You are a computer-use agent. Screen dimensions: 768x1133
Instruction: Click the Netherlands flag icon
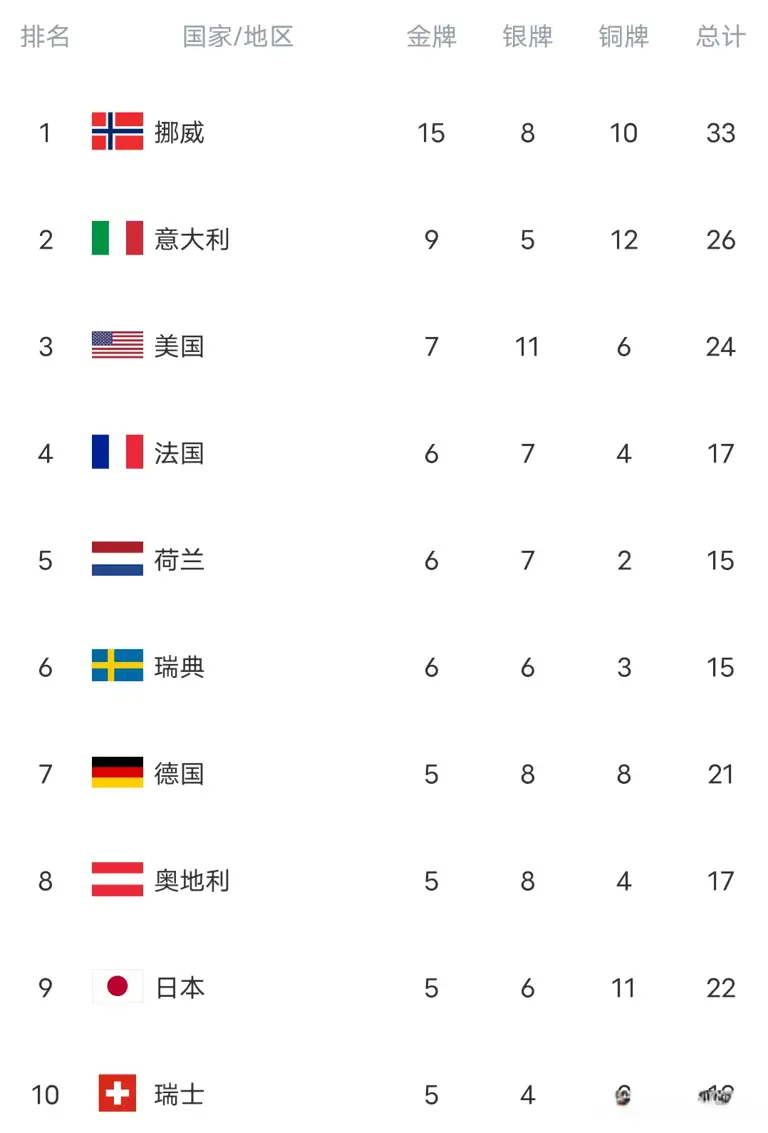coord(117,559)
